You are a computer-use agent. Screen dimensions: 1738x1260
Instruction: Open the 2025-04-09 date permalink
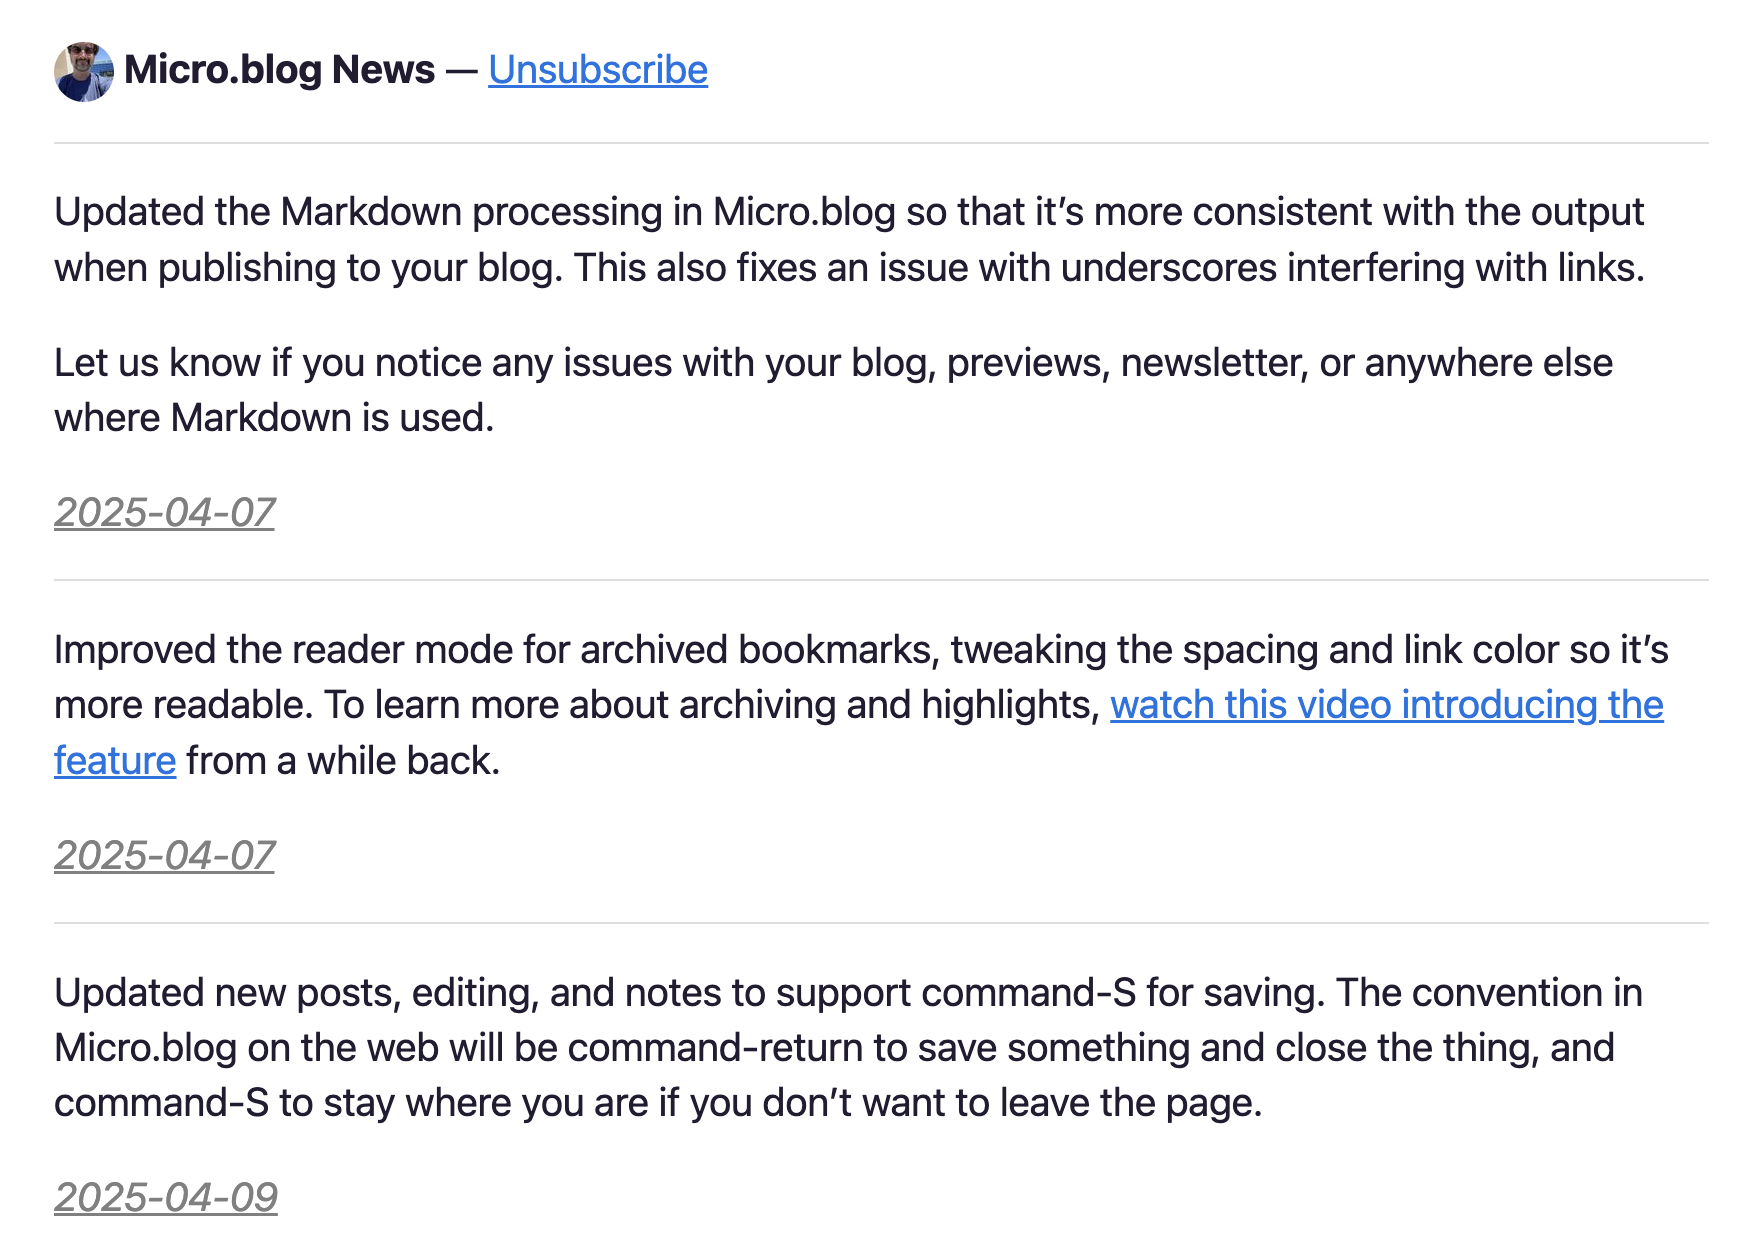tap(166, 1198)
